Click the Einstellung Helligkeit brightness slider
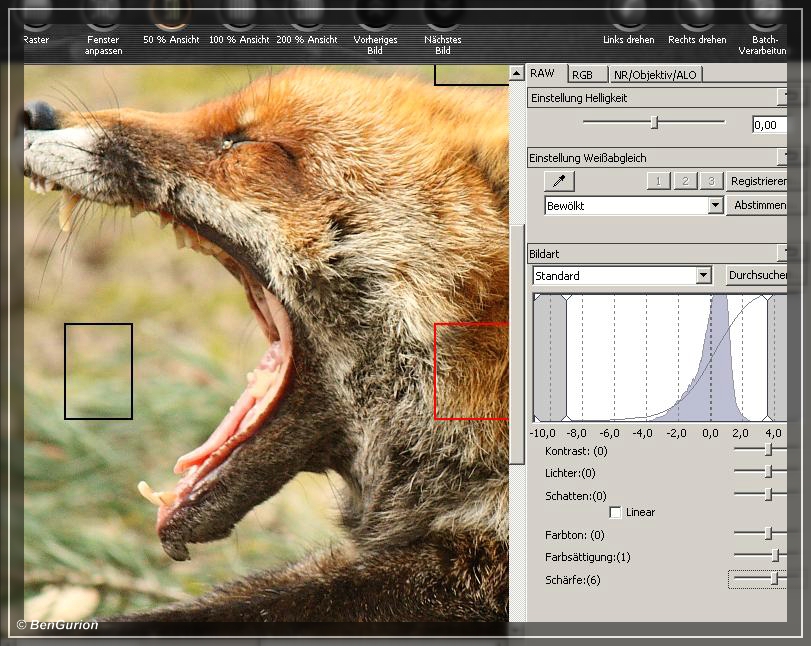The width and height of the screenshot is (811, 646). 654,123
